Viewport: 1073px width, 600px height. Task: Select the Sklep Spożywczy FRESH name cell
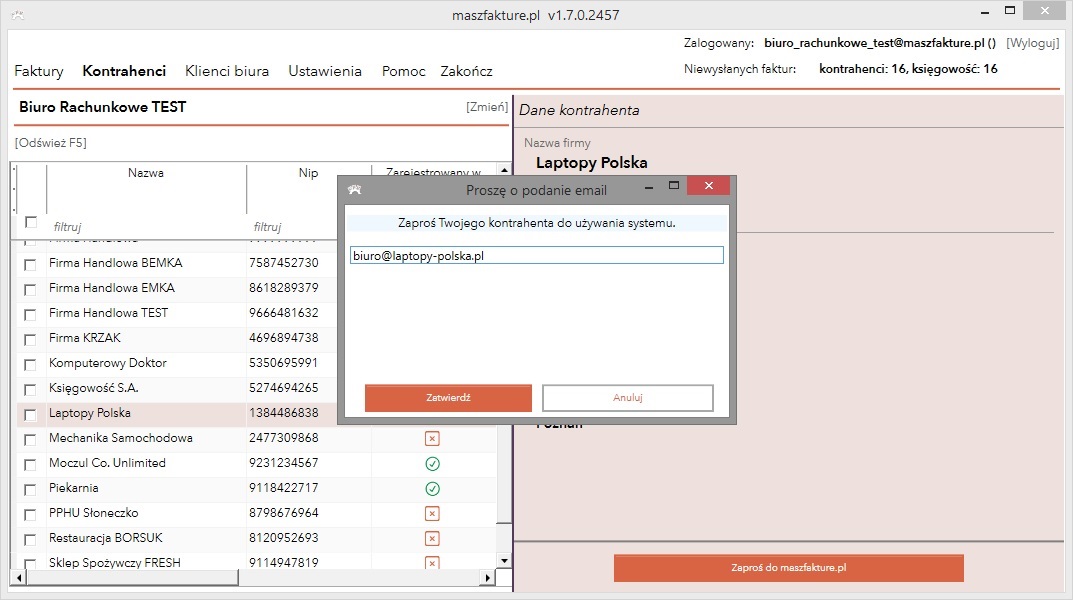click(146, 562)
